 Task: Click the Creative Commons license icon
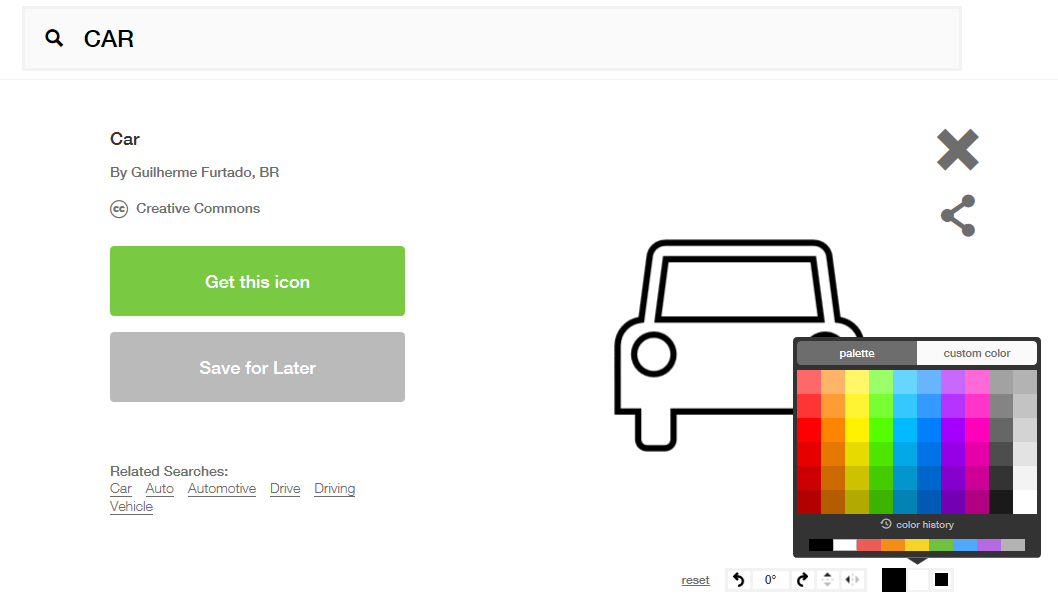pyautogui.click(x=119, y=209)
